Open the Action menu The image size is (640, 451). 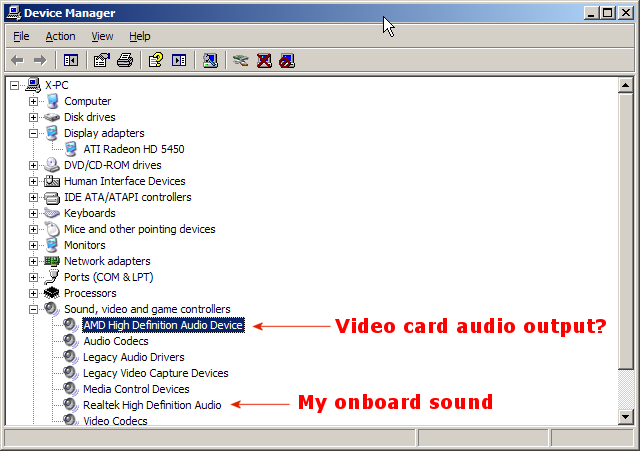[60, 36]
